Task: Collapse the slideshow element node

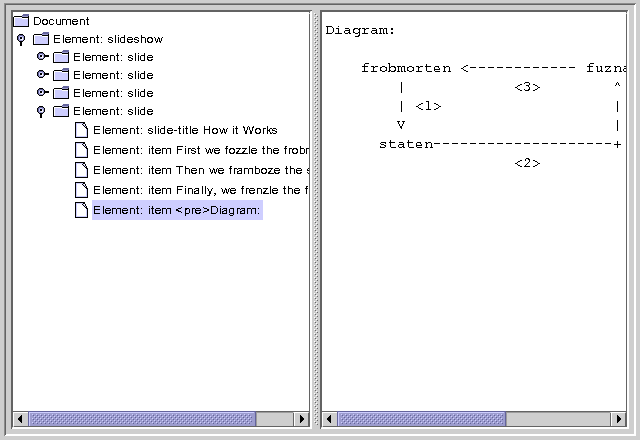Action: (21, 40)
